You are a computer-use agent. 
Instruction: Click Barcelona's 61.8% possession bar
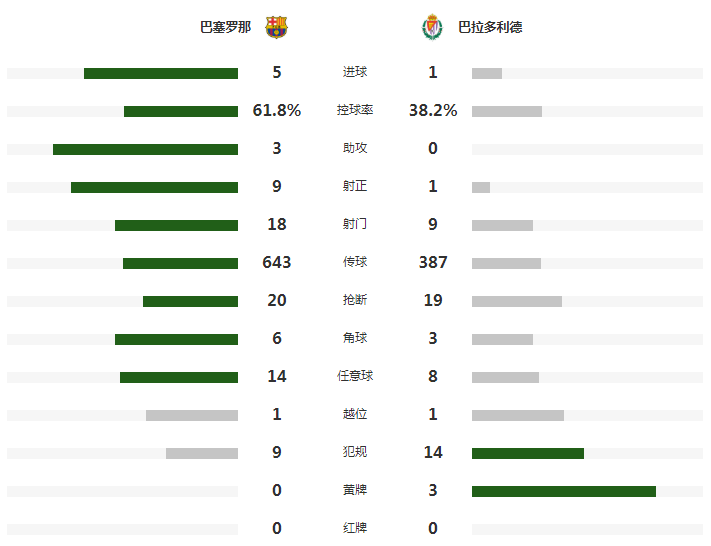pos(181,112)
